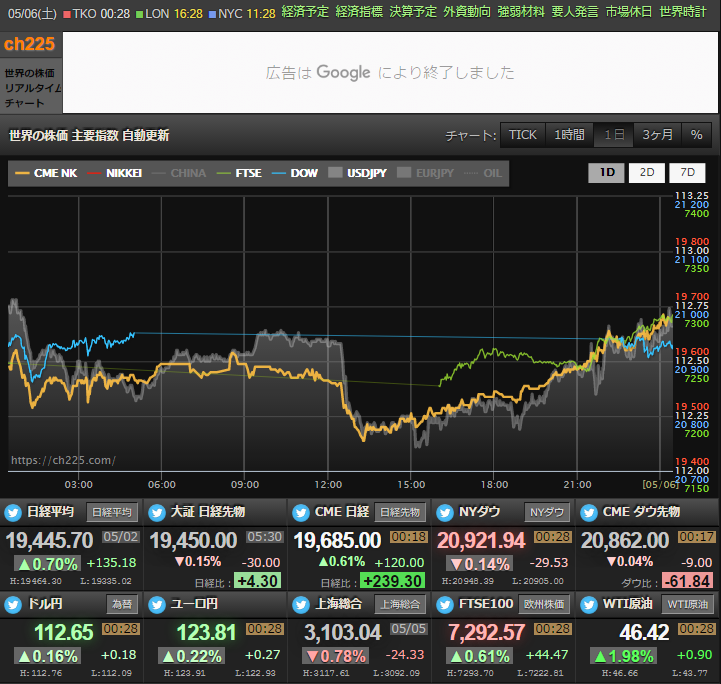This screenshot has width=721, height=684.
Task: Switch chart to % view
Action: tap(696, 135)
